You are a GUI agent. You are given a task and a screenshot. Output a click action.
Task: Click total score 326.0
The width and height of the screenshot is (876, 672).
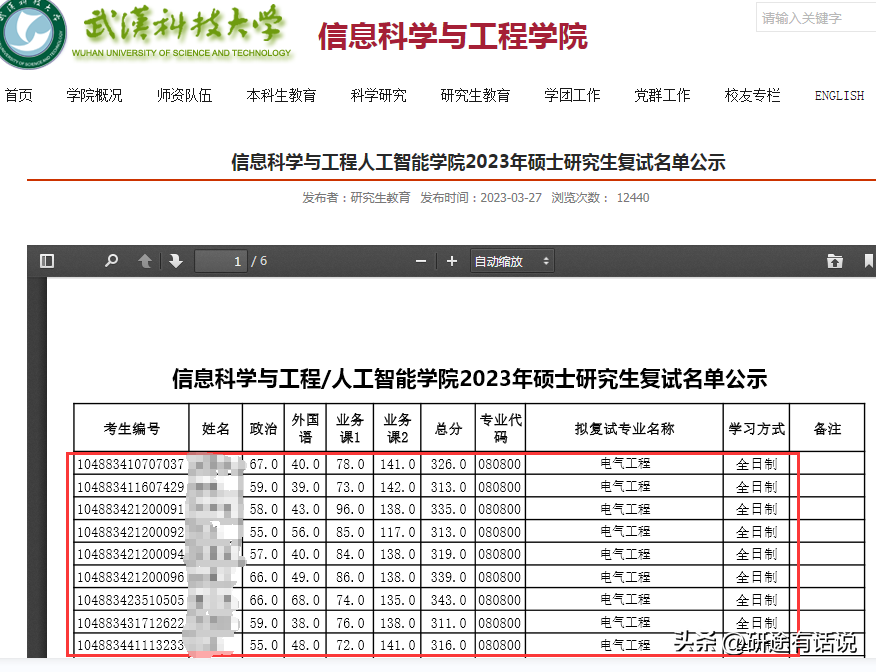448,464
